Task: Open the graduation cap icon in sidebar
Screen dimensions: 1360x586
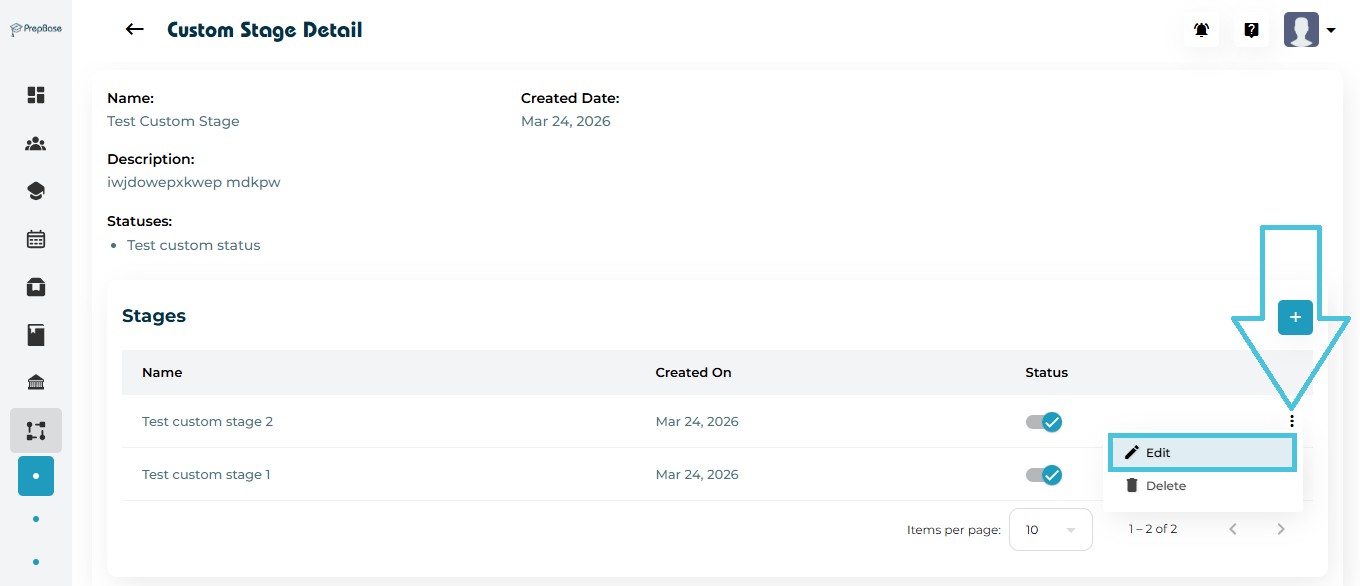Action: point(36,191)
